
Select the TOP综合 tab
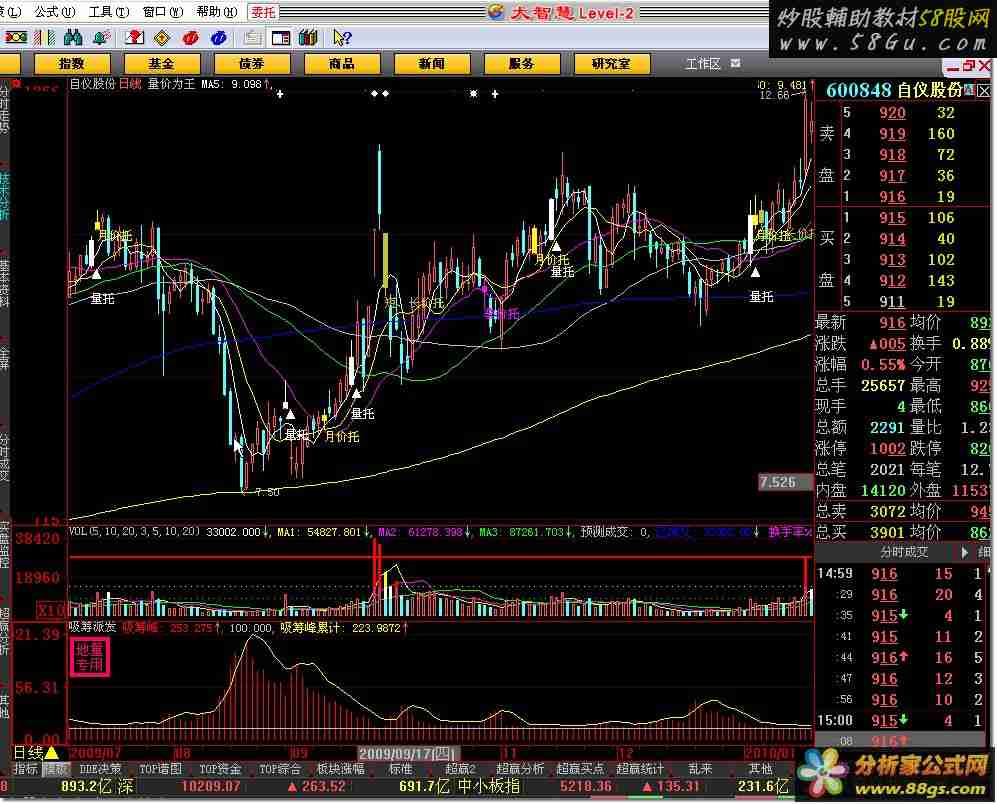[280, 769]
